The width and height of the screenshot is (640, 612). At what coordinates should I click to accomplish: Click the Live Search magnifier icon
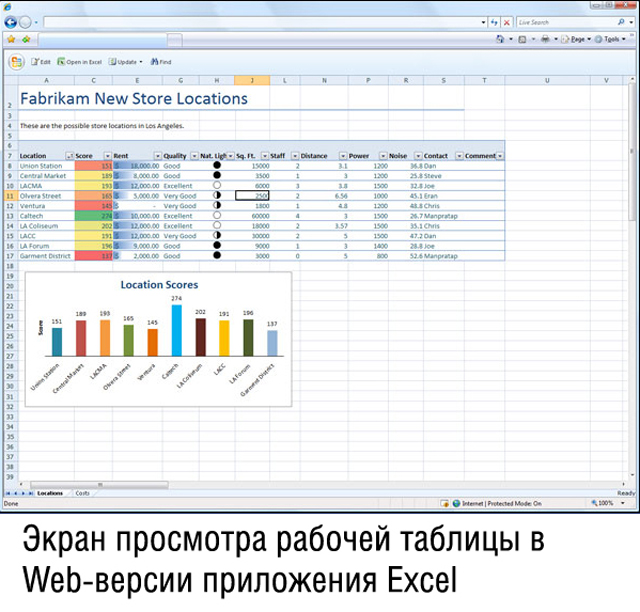tap(621, 22)
